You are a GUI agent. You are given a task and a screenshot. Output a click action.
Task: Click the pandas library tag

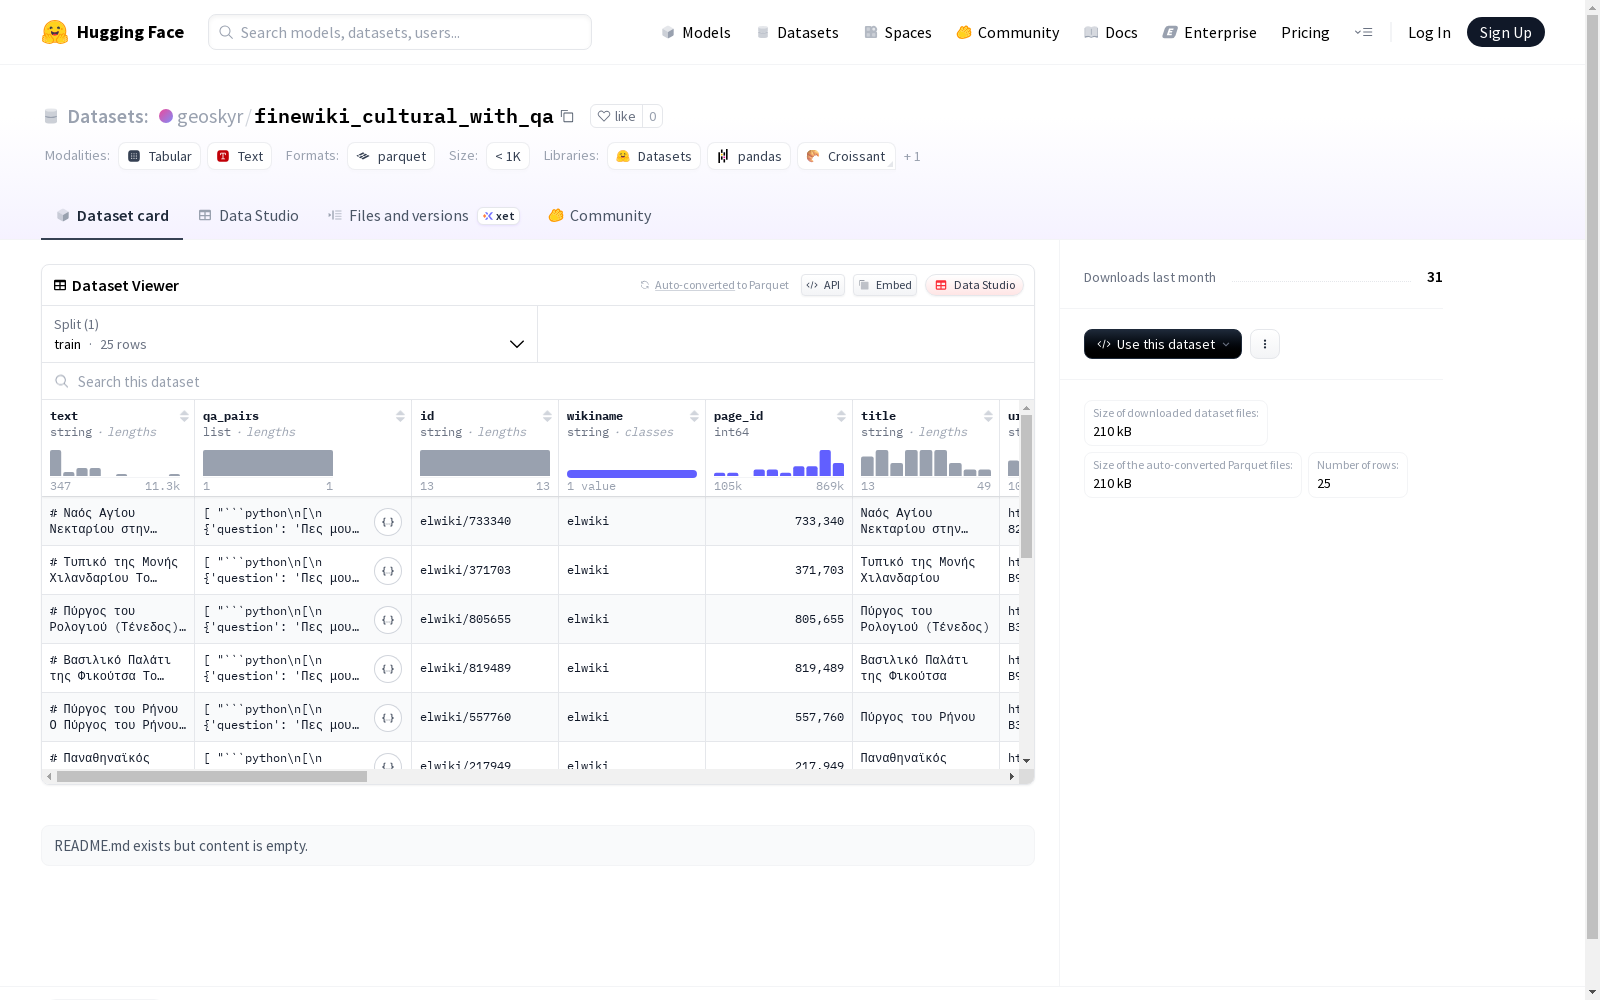pyautogui.click(x=749, y=156)
